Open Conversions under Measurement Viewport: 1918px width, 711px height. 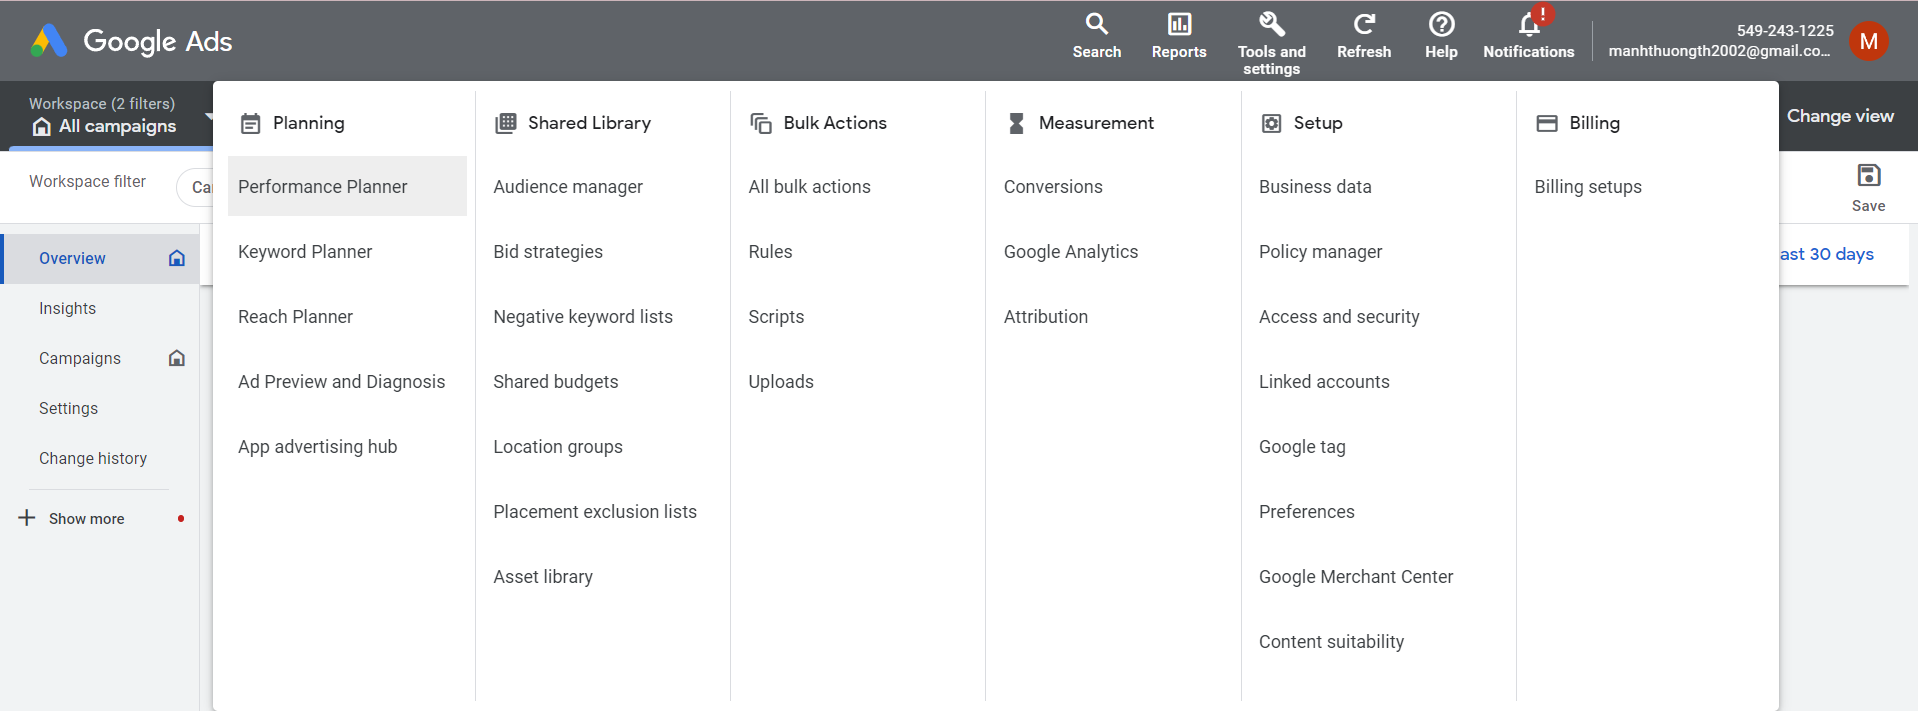pos(1053,187)
